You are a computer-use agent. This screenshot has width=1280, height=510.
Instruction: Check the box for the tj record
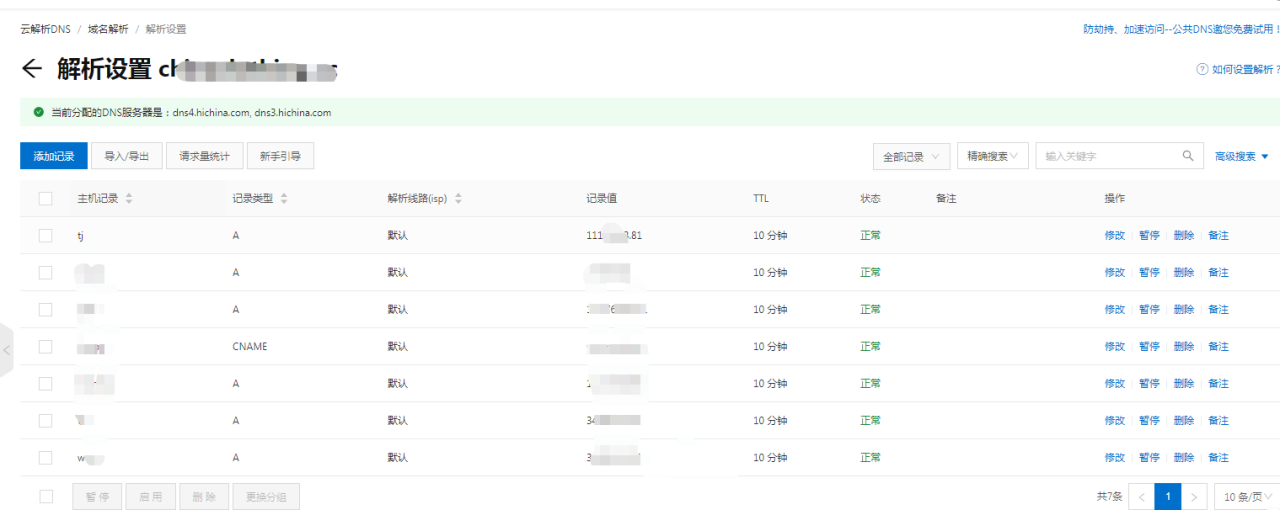point(45,236)
